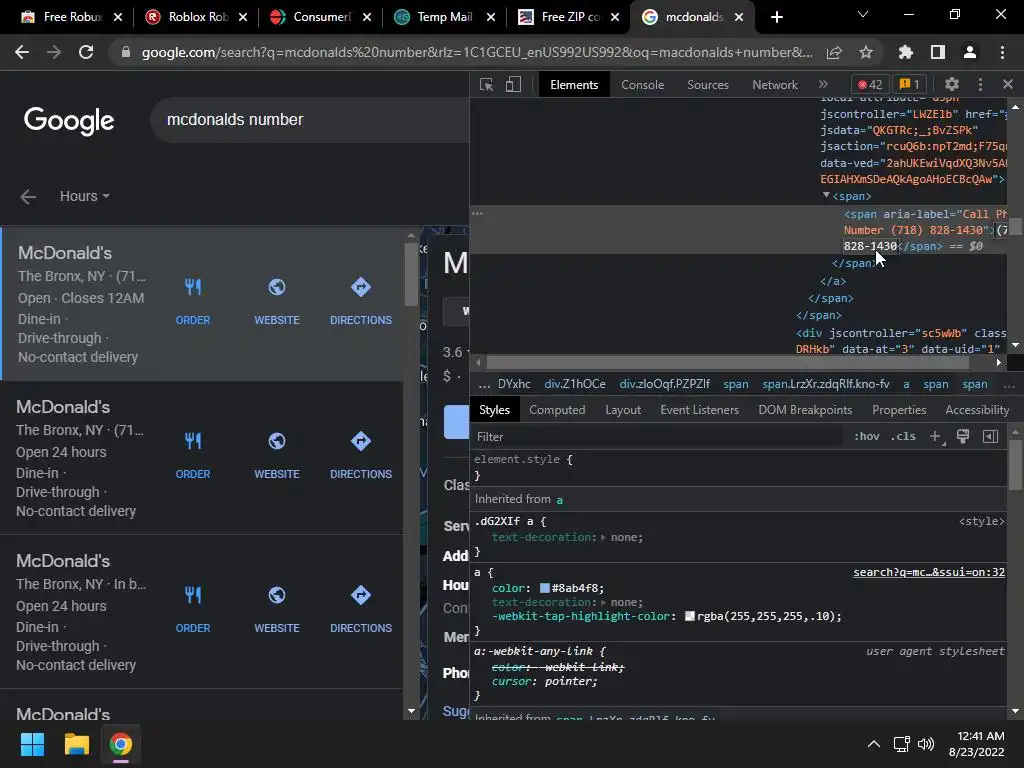The width and height of the screenshot is (1024, 768).
Task: Share this page icon in the address bar
Action: 833,52
